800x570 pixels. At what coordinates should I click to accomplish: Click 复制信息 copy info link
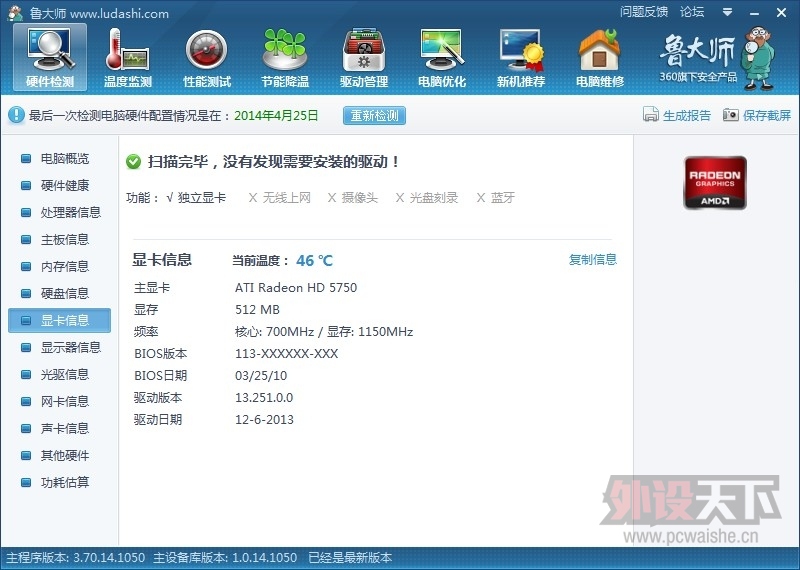coord(593,260)
